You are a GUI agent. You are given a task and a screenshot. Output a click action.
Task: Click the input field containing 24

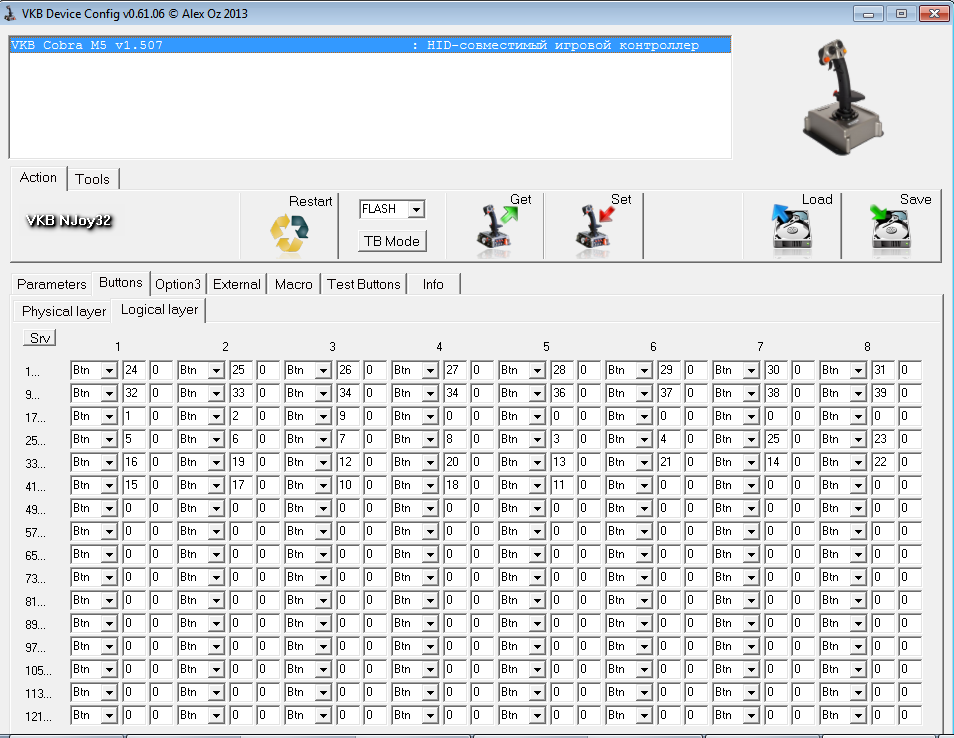click(133, 372)
